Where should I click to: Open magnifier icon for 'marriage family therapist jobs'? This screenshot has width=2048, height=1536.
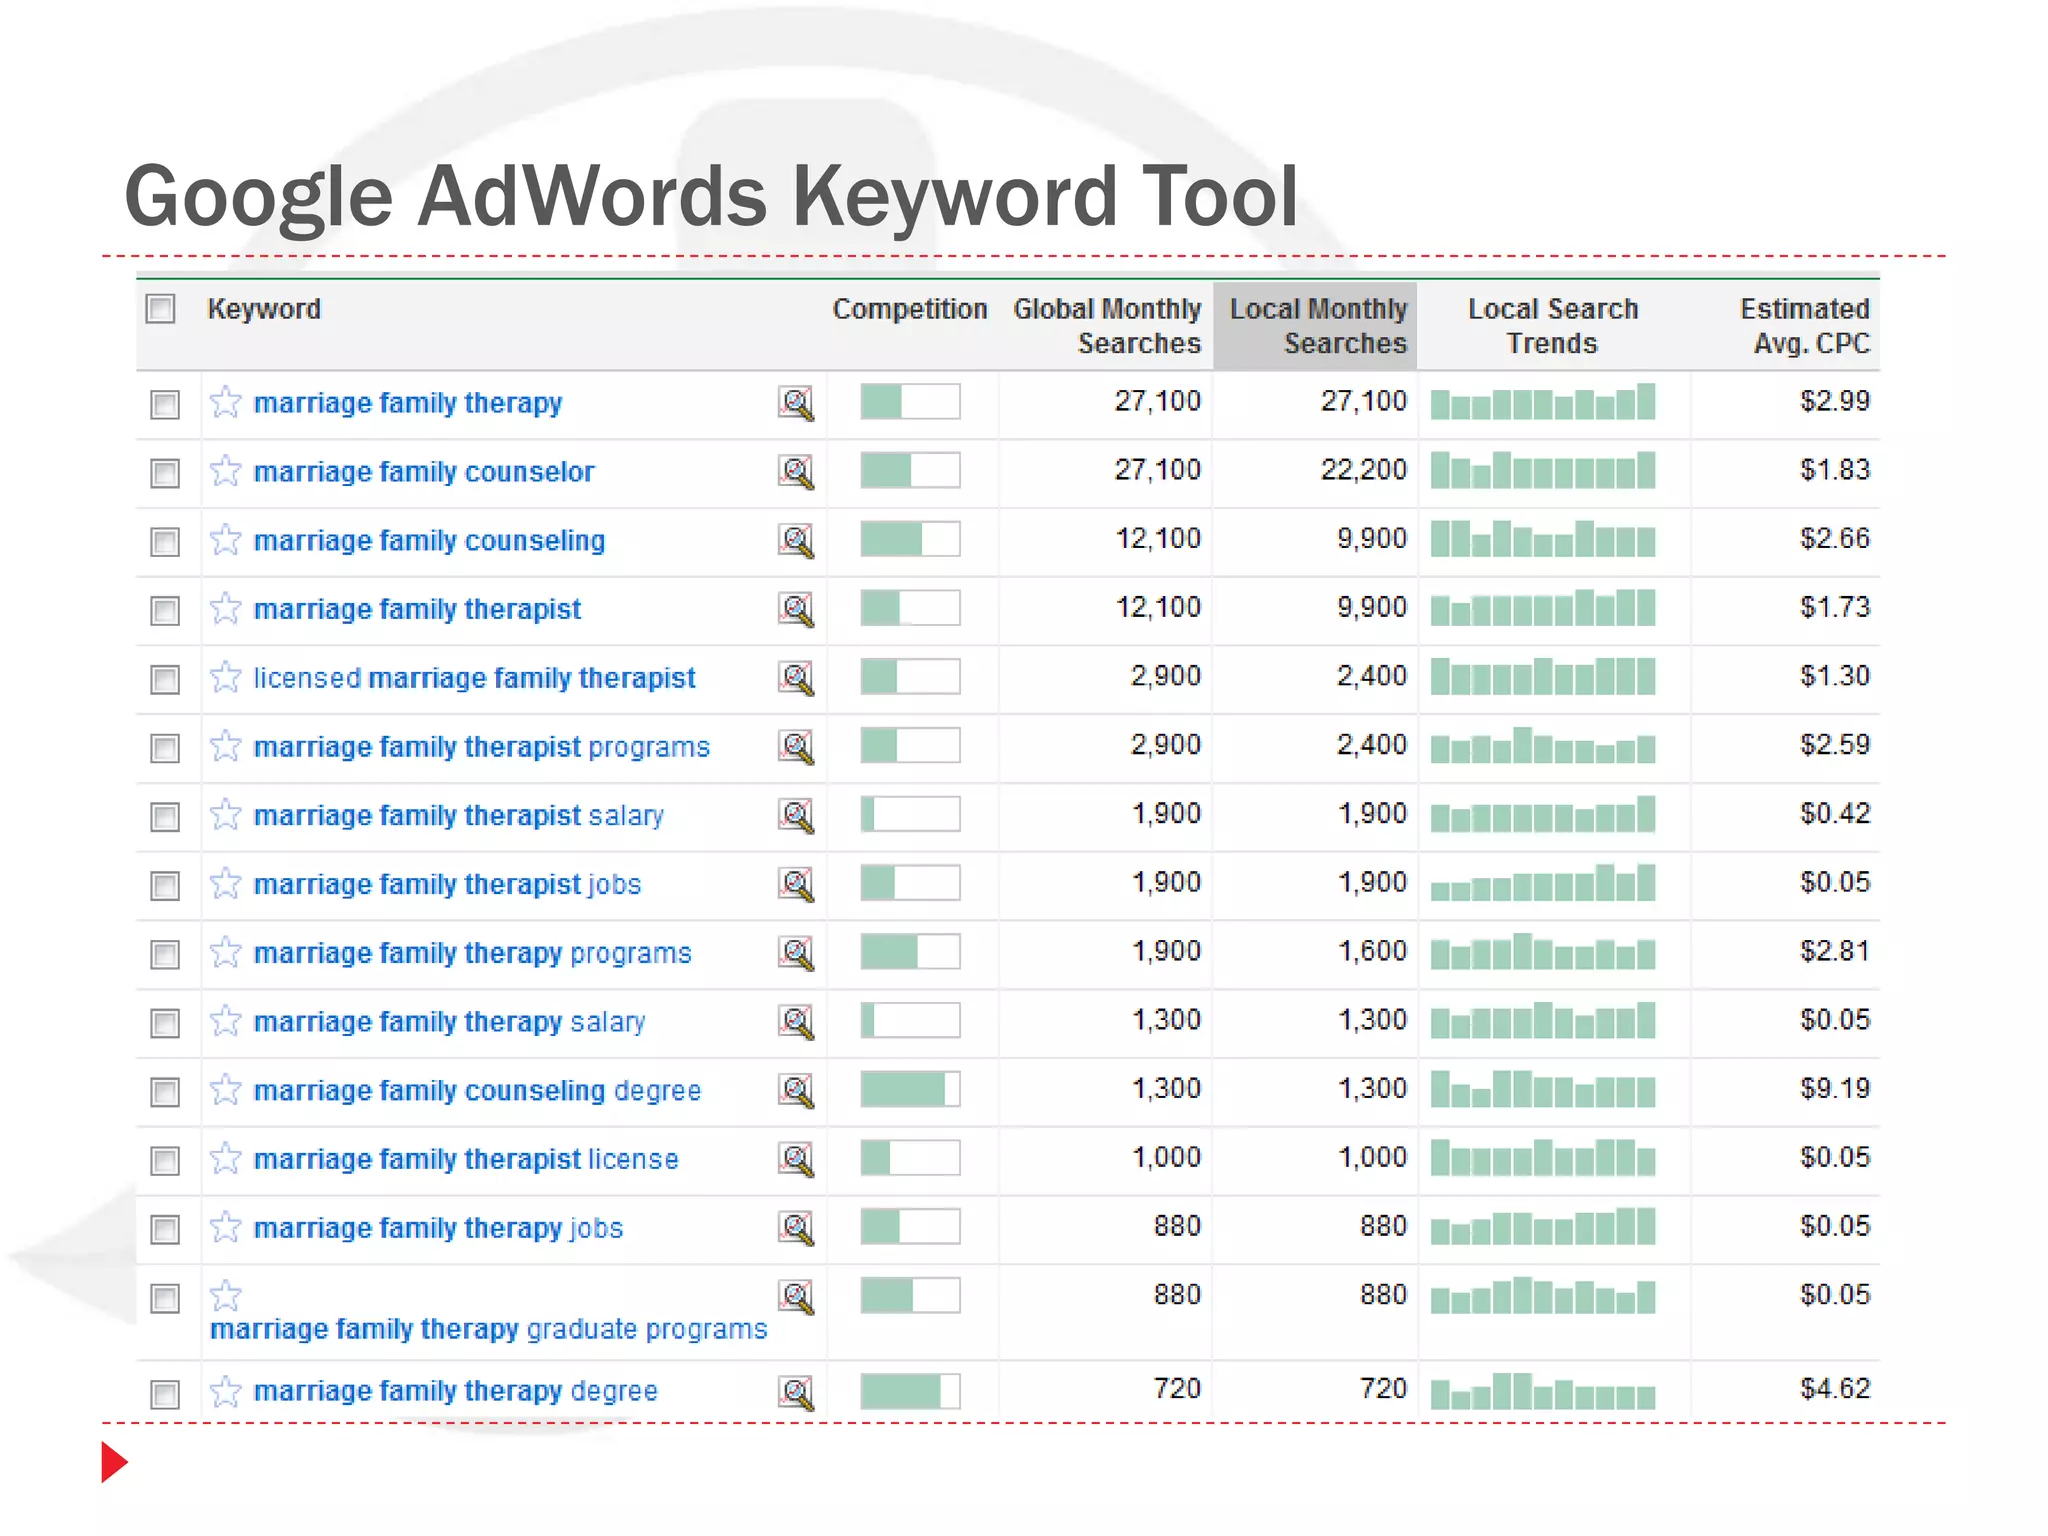pyautogui.click(x=796, y=885)
